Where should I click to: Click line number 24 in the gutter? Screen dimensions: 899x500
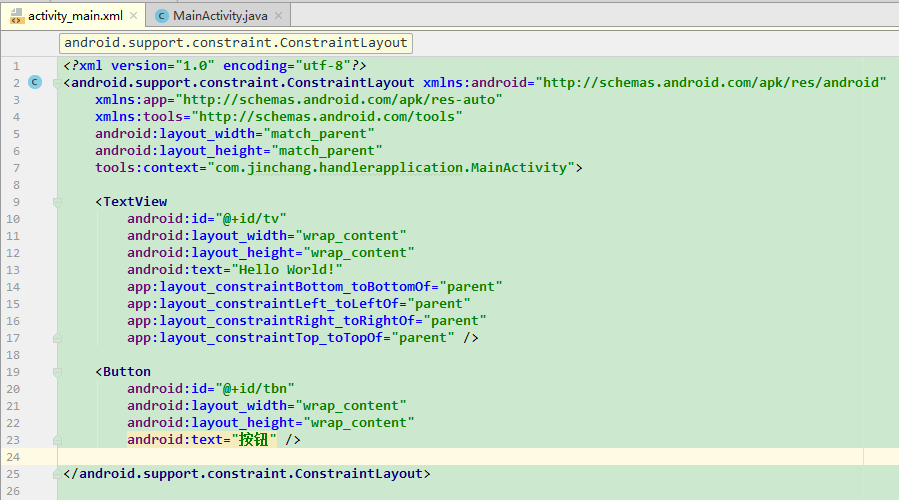pos(13,457)
